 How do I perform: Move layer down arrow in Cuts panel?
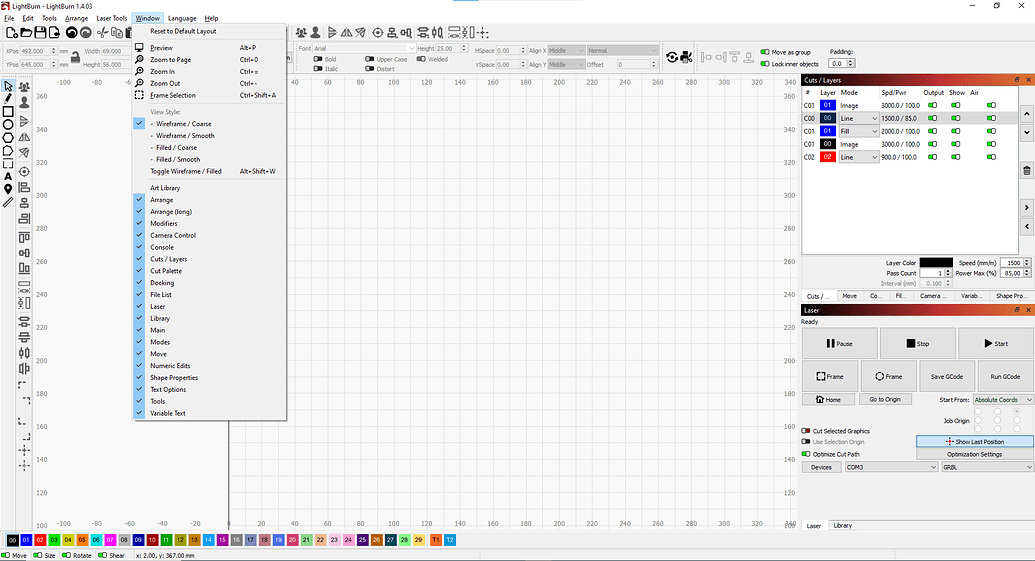coord(1026,132)
